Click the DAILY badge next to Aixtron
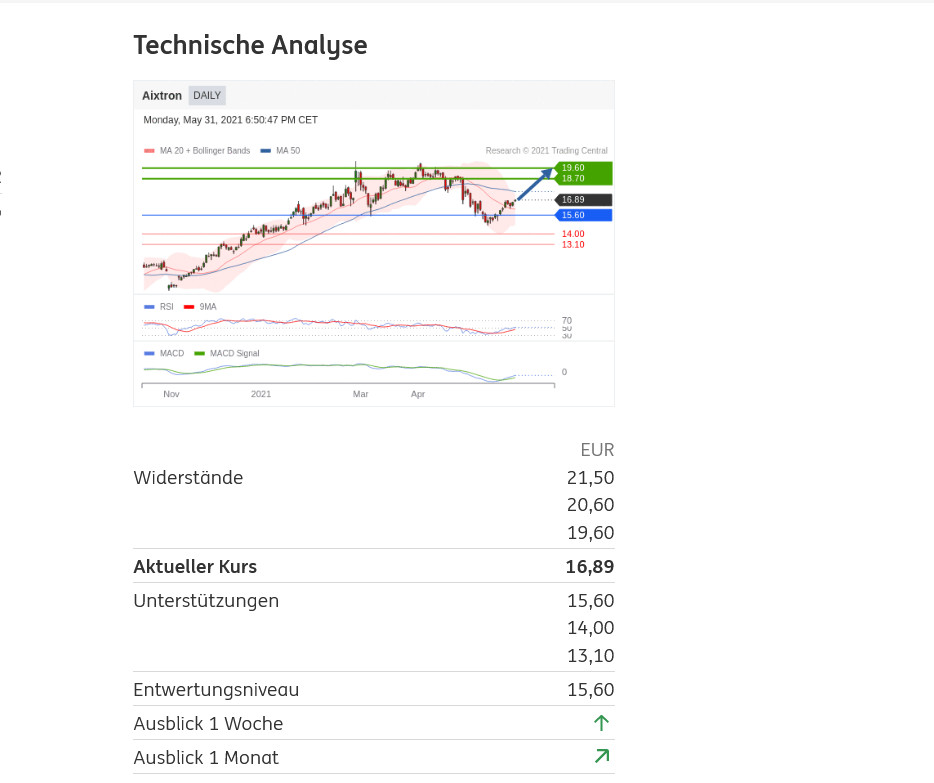This screenshot has width=934, height=783. 207,95
